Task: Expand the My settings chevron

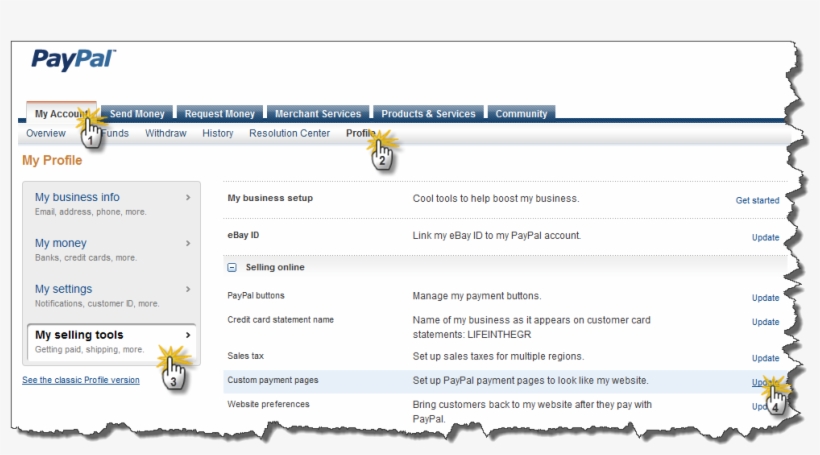Action: 188,289
